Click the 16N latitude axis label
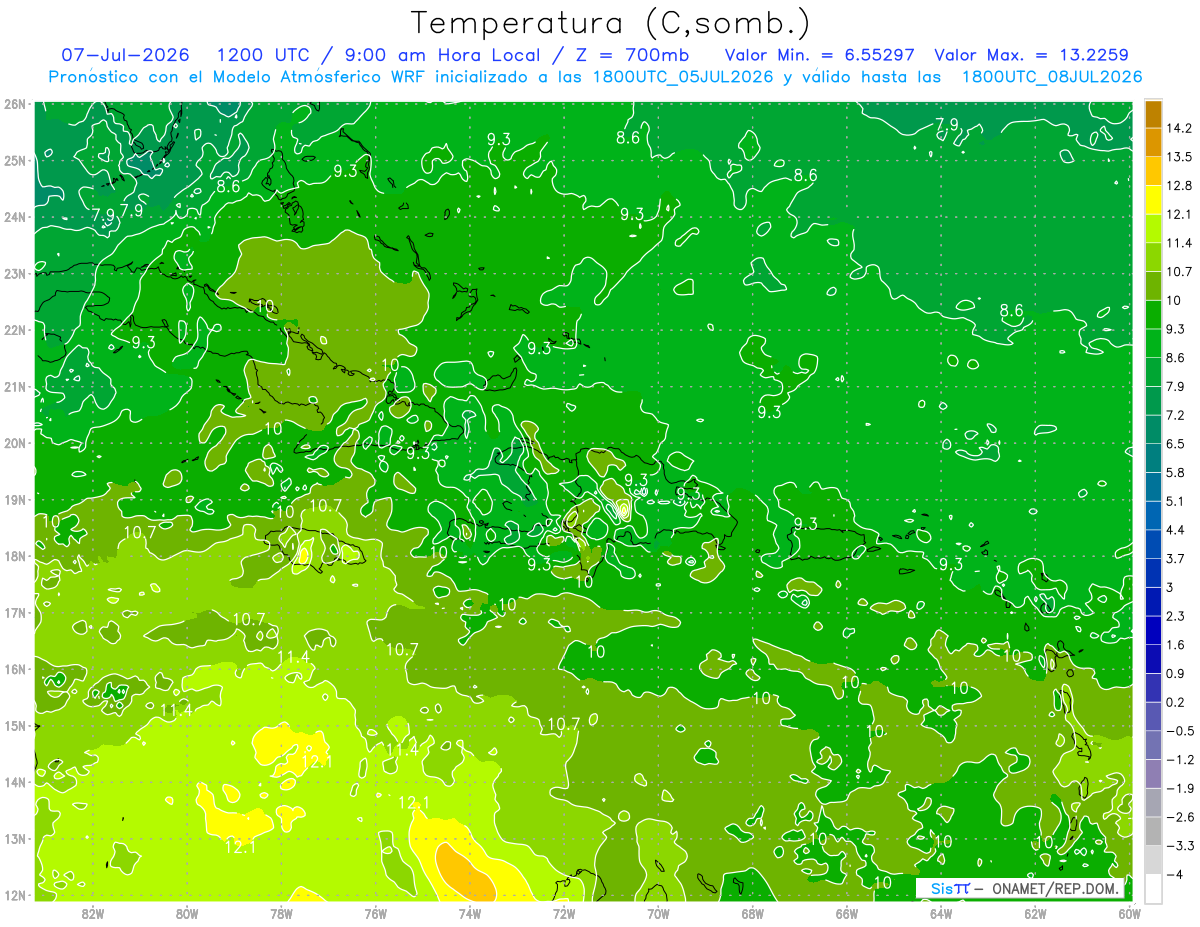The width and height of the screenshot is (1200, 927). [x=14, y=669]
